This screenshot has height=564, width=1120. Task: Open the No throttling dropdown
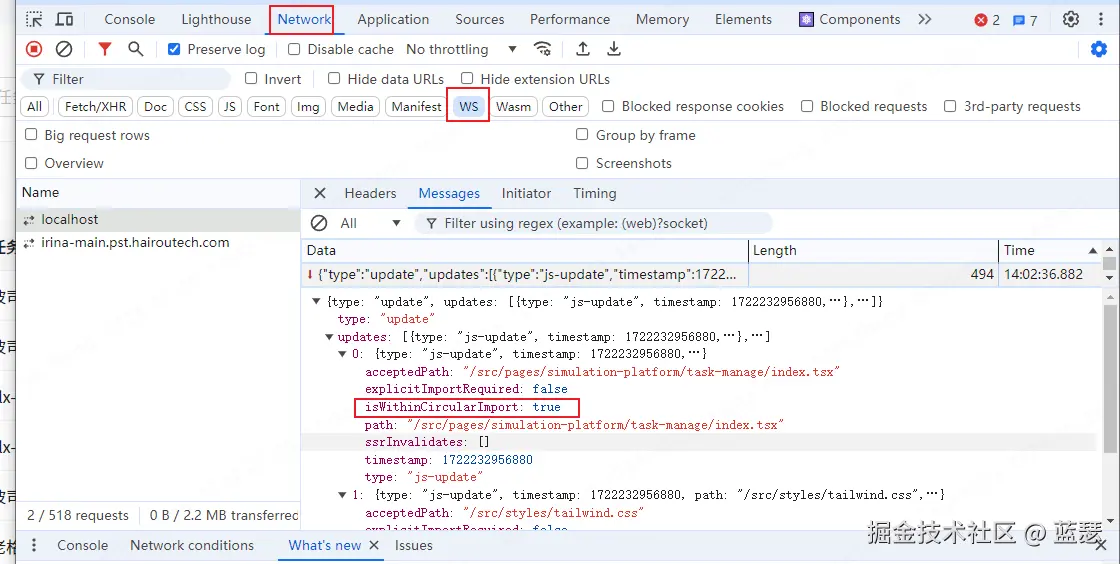pyautogui.click(x=461, y=49)
